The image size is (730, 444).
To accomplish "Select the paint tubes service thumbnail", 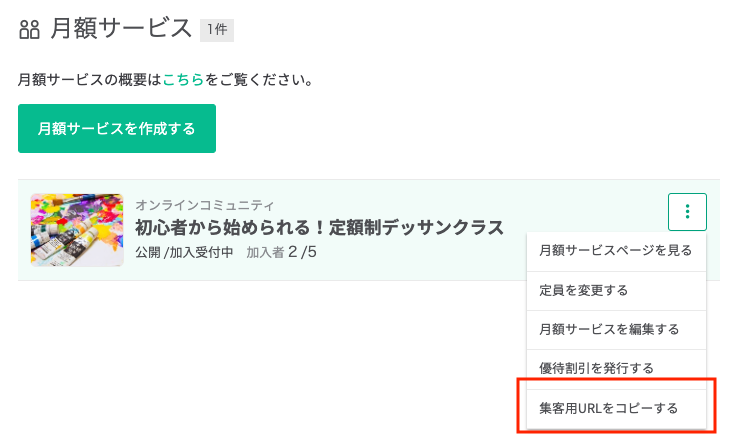I will pos(77,230).
